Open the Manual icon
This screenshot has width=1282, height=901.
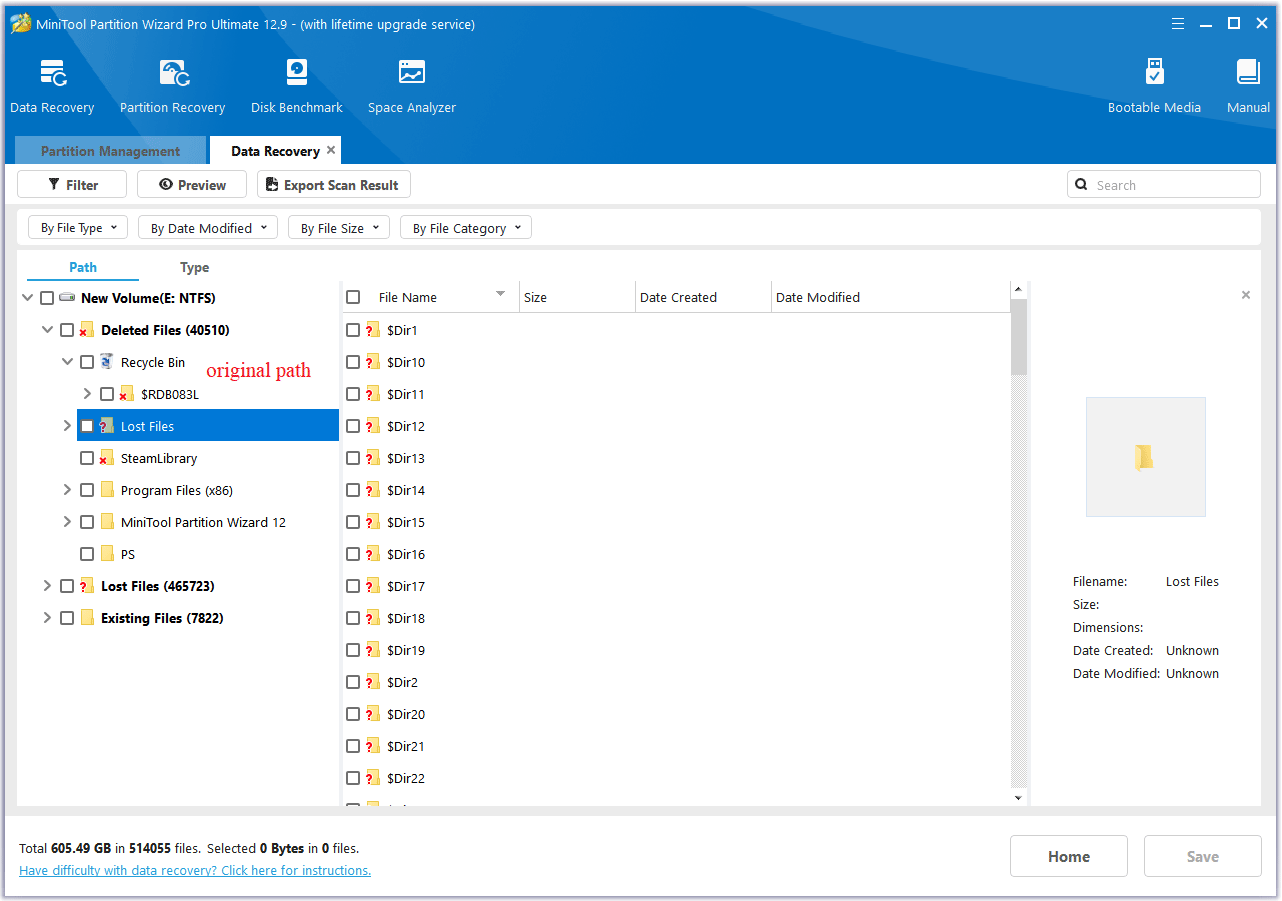pos(1248,73)
